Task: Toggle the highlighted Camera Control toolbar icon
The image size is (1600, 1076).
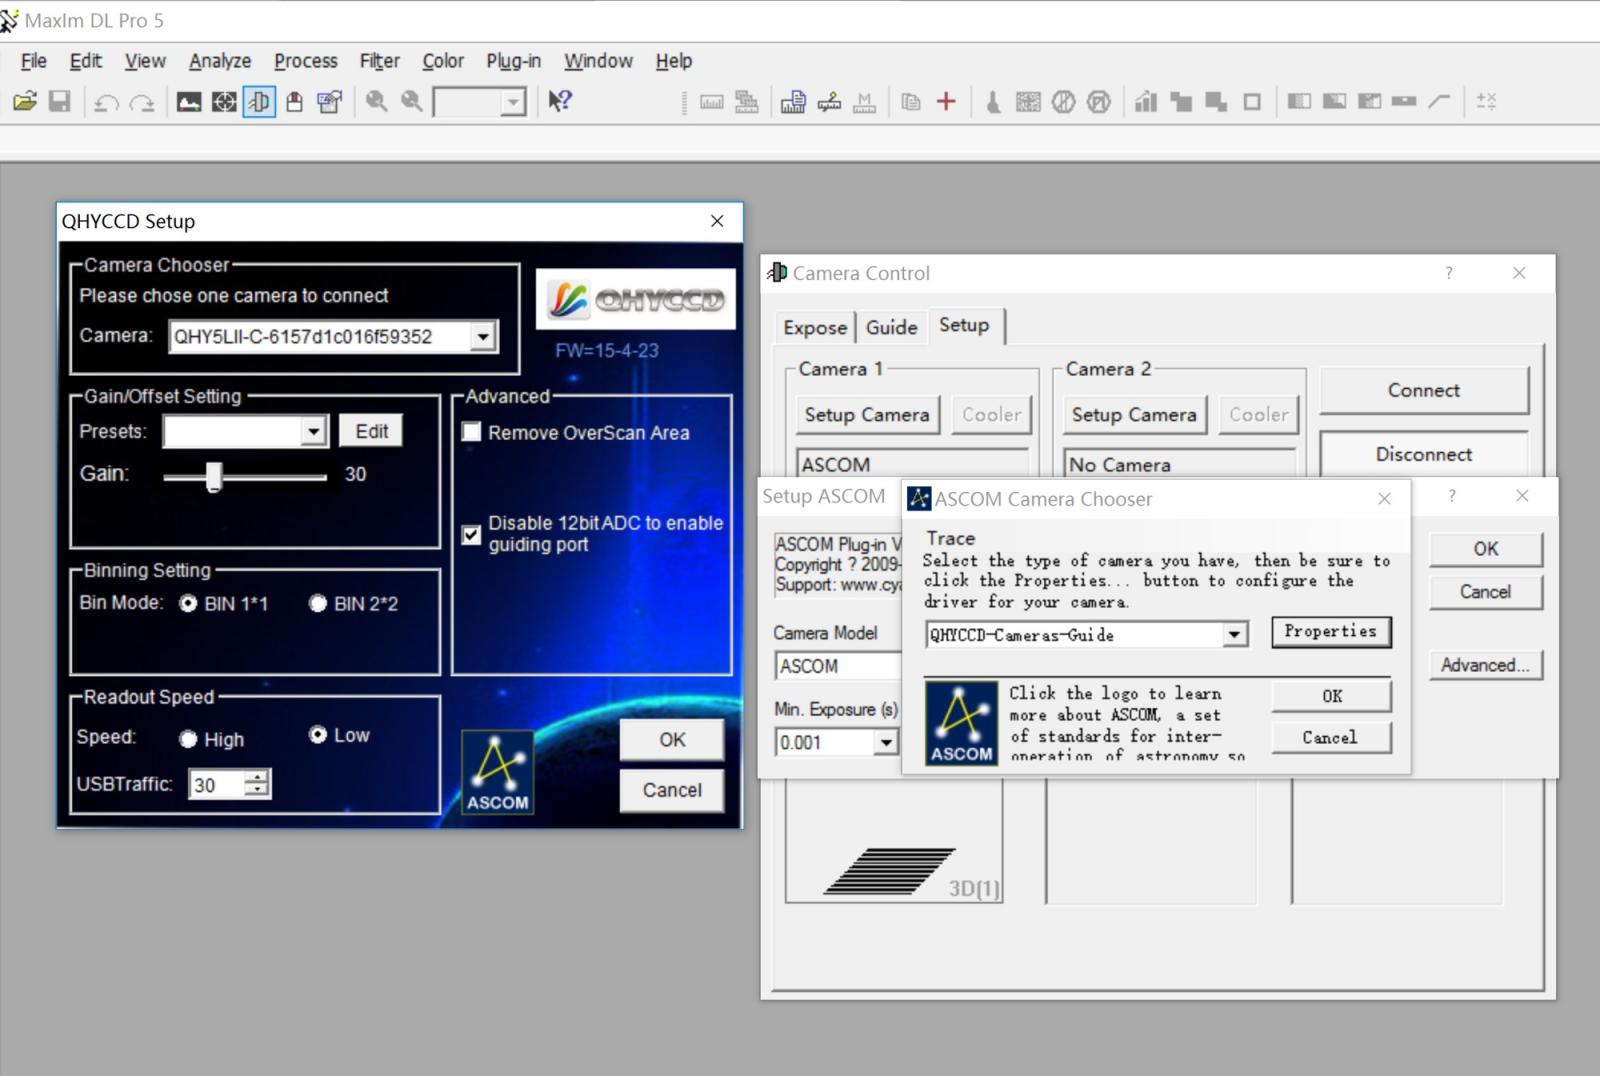Action: pos(259,102)
